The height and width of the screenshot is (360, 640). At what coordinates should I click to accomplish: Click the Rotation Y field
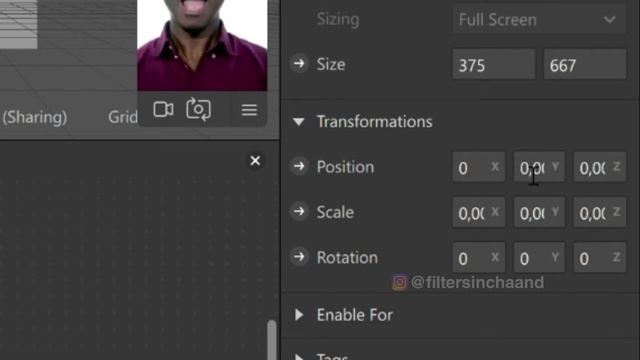click(x=539, y=258)
